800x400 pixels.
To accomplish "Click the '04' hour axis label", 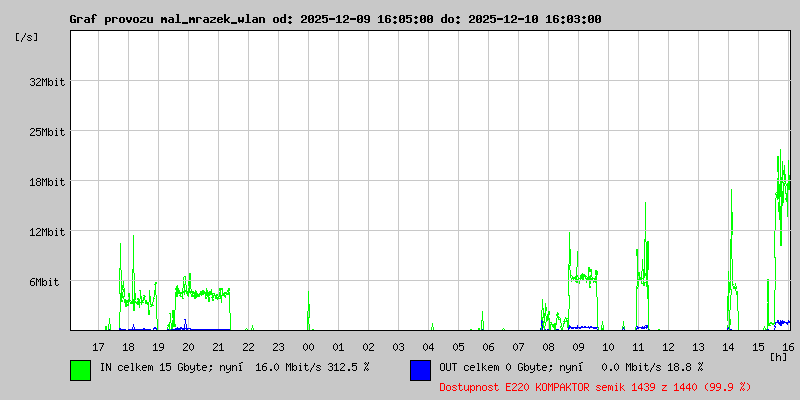I will click(429, 347).
